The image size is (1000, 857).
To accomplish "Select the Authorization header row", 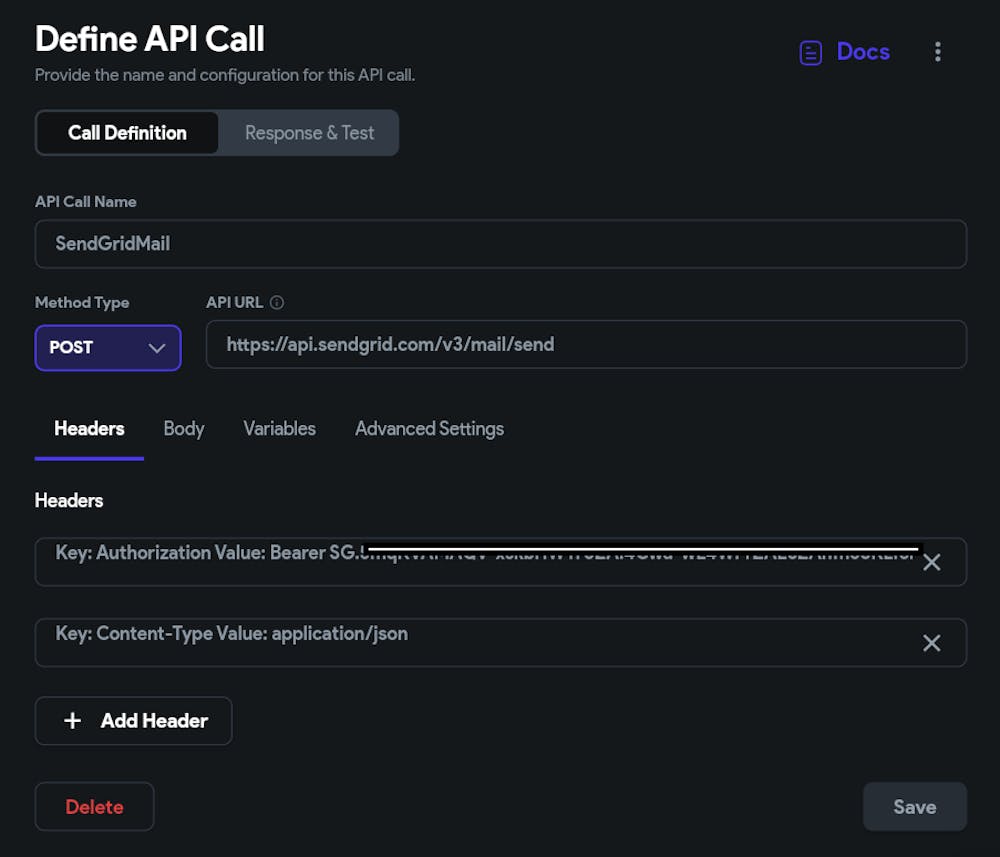I will point(501,562).
